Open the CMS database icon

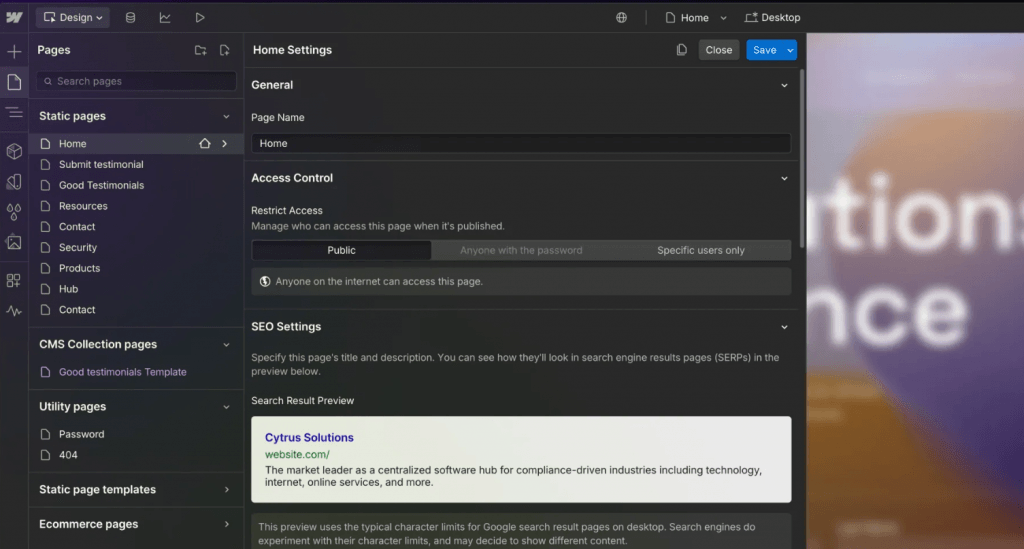pos(131,18)
